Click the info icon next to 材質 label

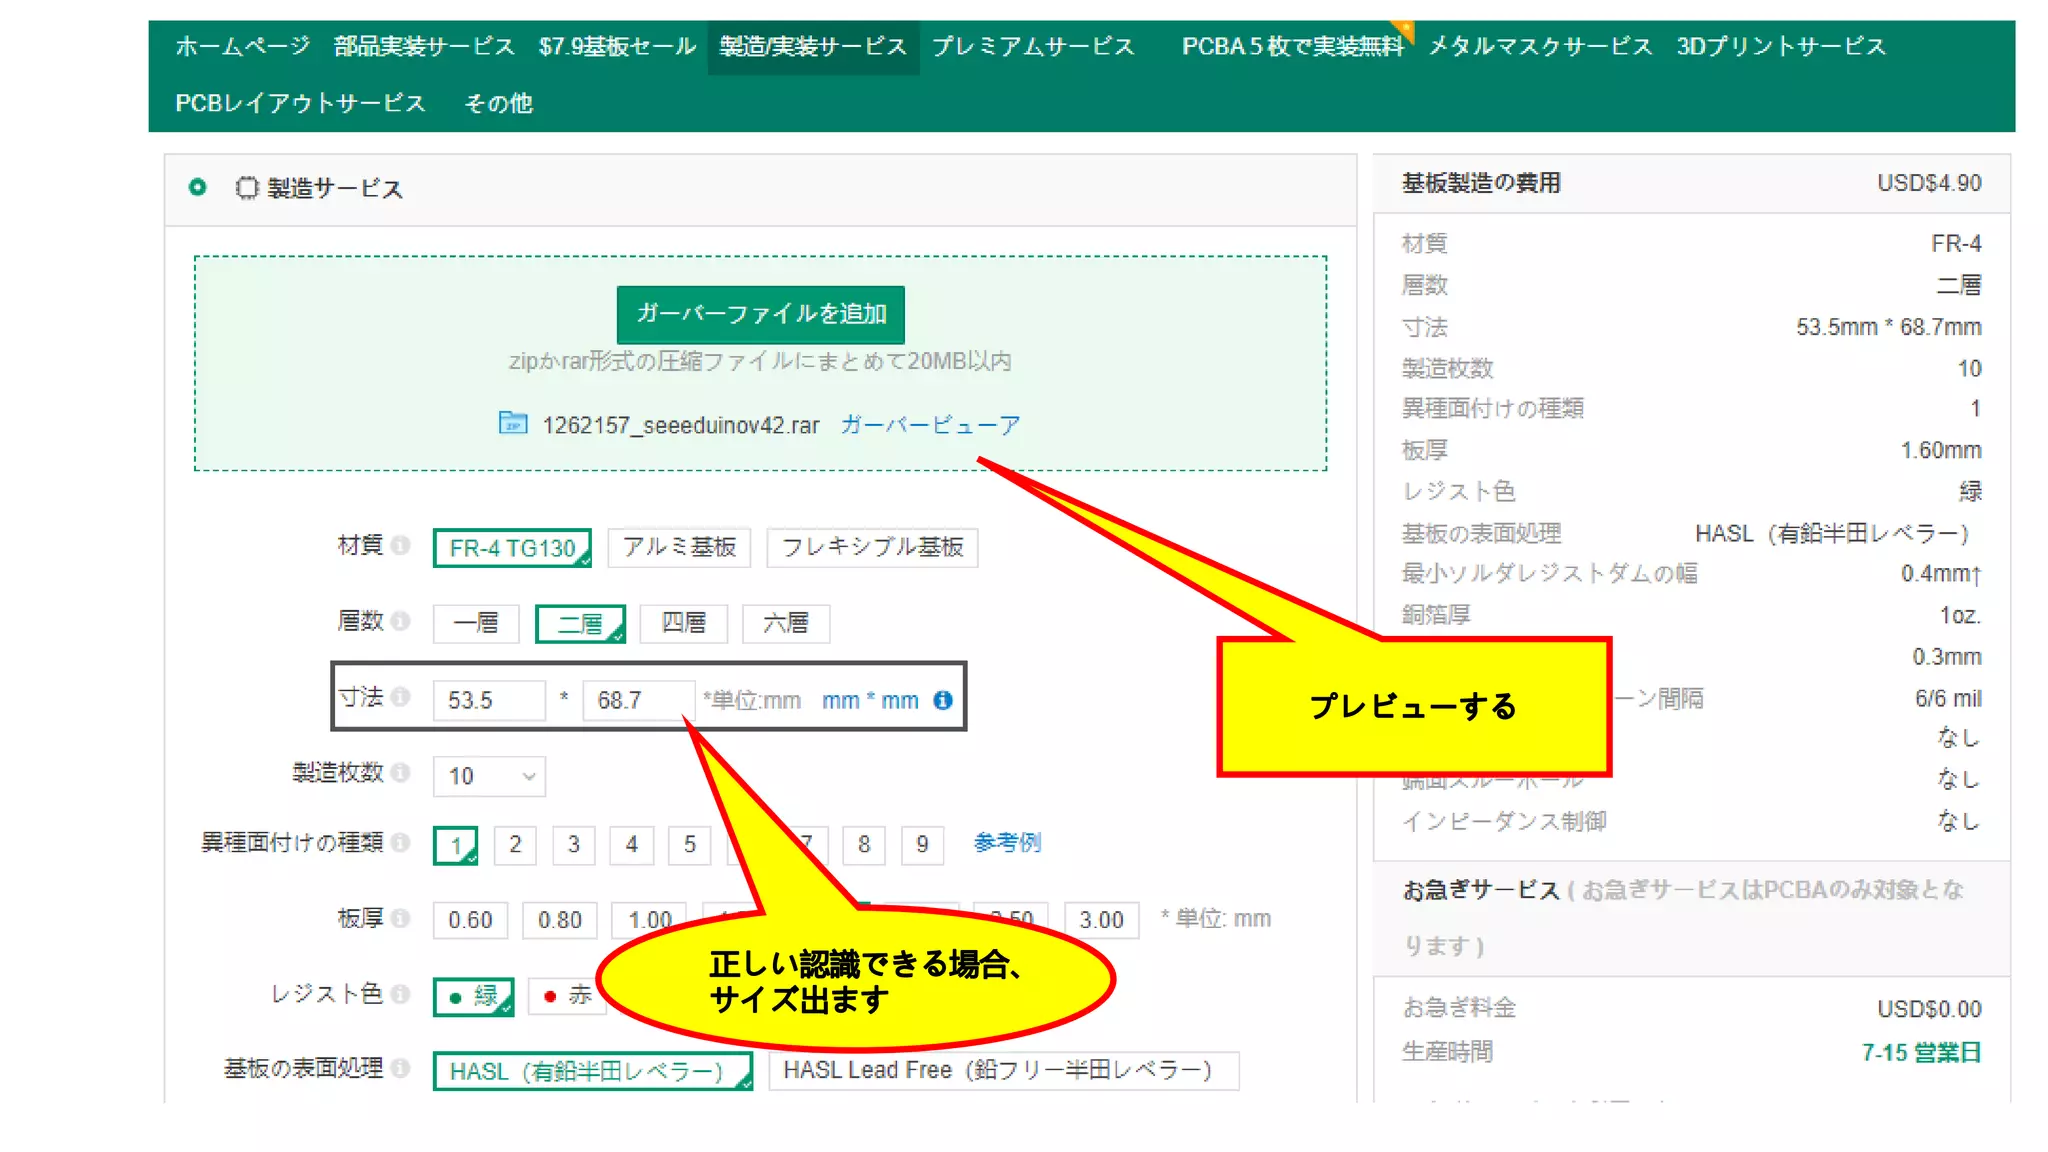click(x=401, y=546)
